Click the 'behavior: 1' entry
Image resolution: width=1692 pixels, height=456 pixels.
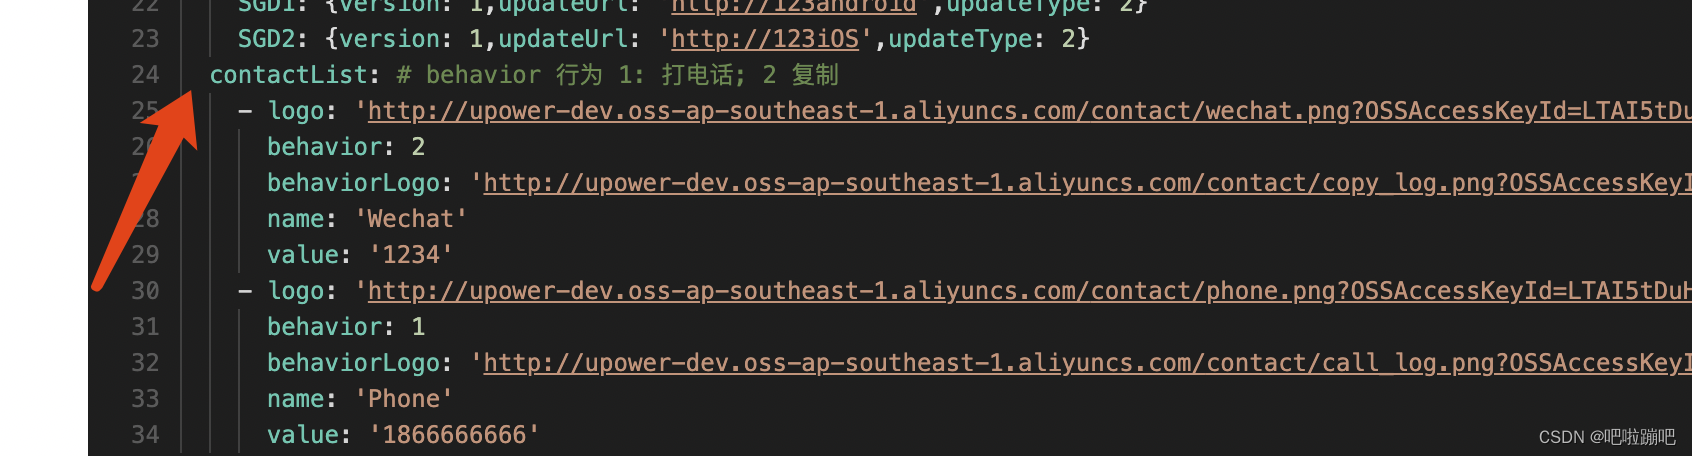click(346, 327)
